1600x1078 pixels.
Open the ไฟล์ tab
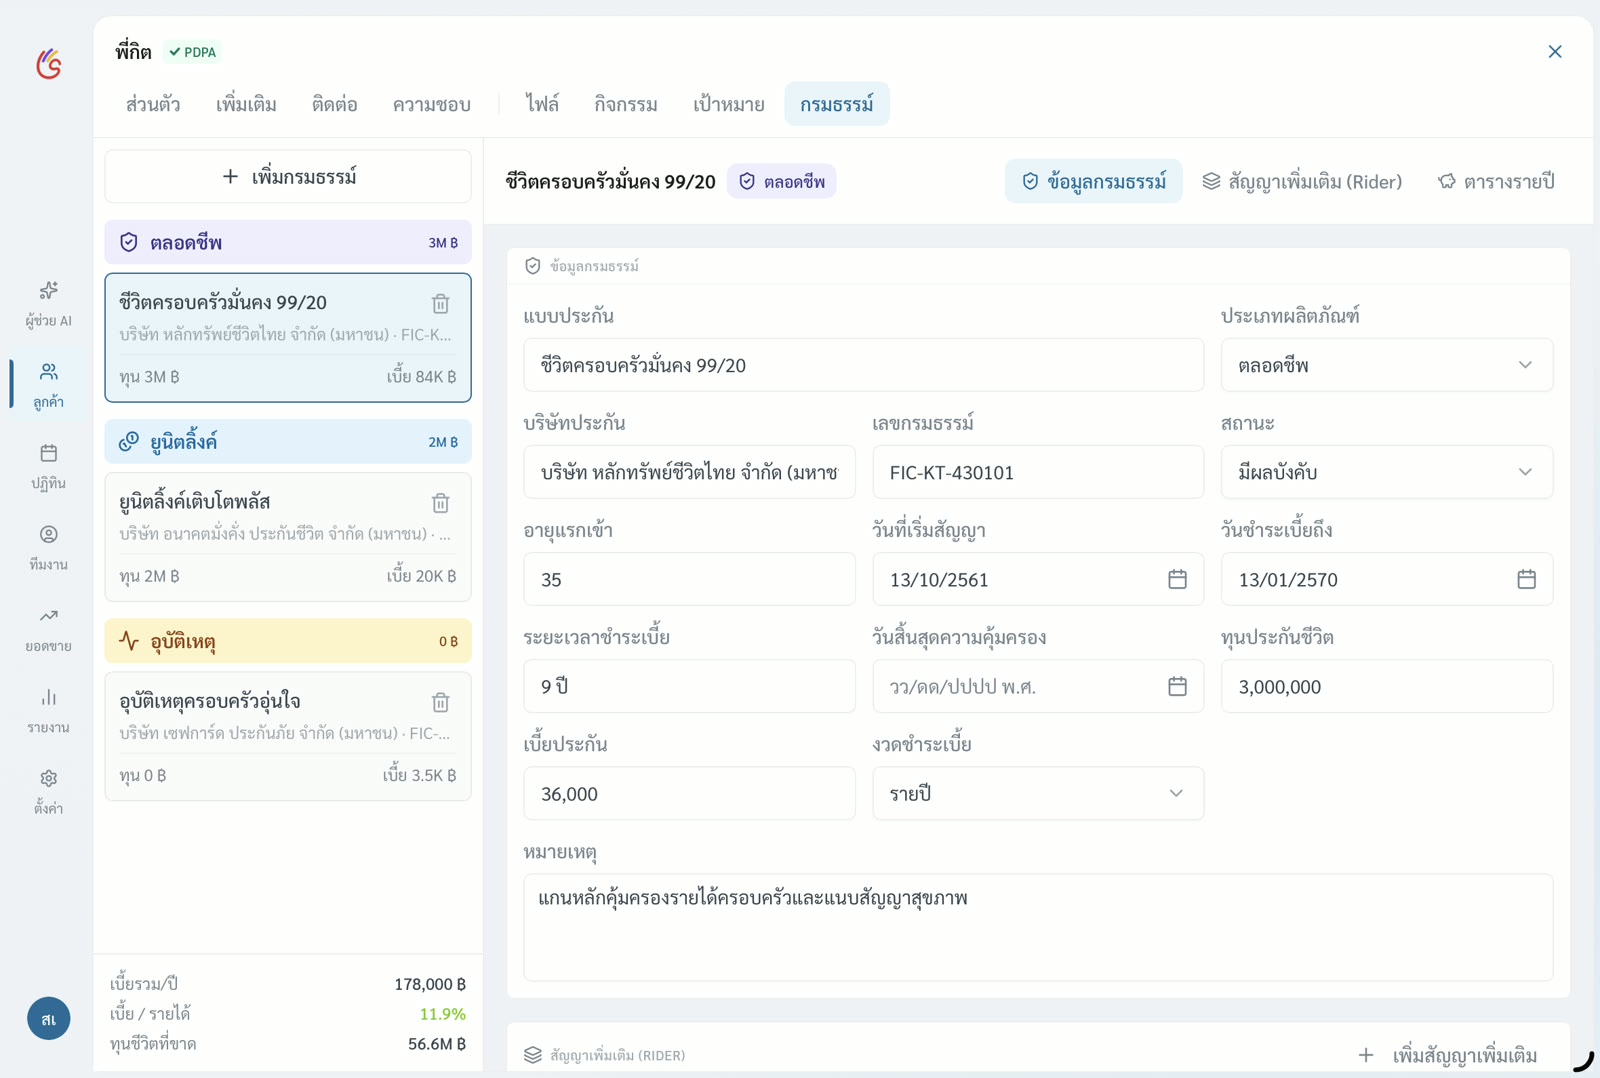pos(542,104)
